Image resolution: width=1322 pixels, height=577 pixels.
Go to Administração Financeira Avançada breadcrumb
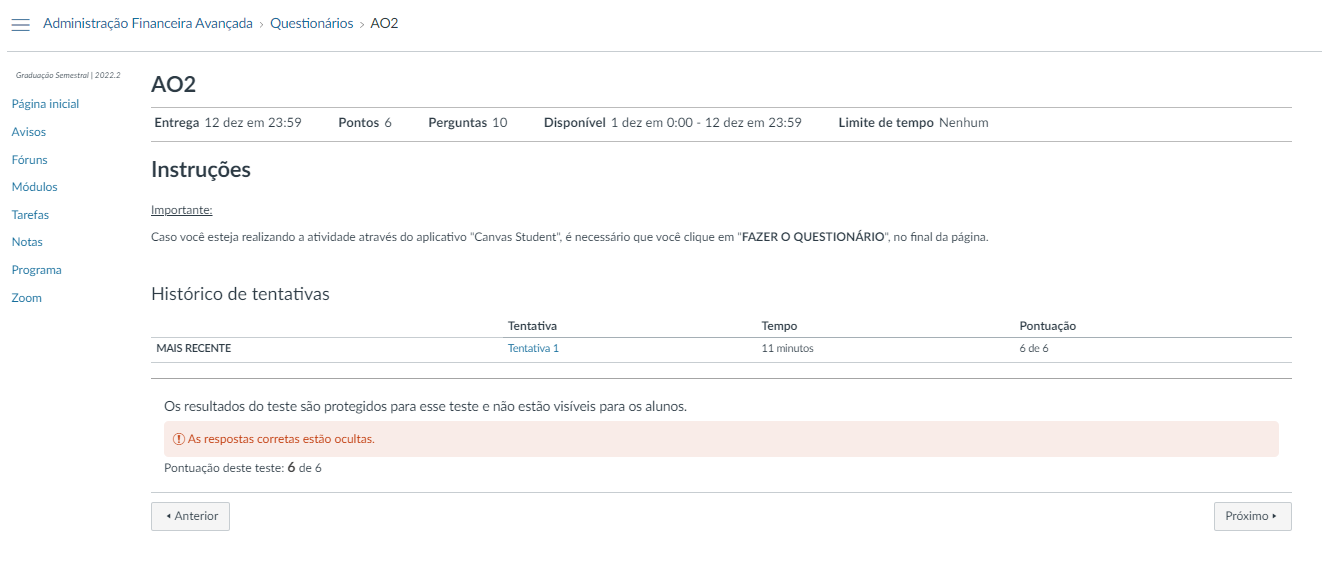[x=147, y=23]
